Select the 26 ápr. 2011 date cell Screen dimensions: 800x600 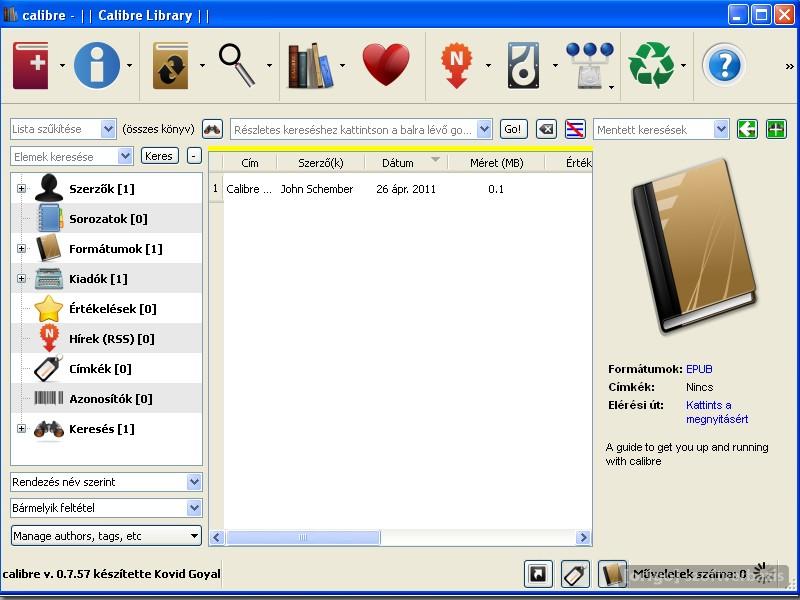[x=406, y=189]
